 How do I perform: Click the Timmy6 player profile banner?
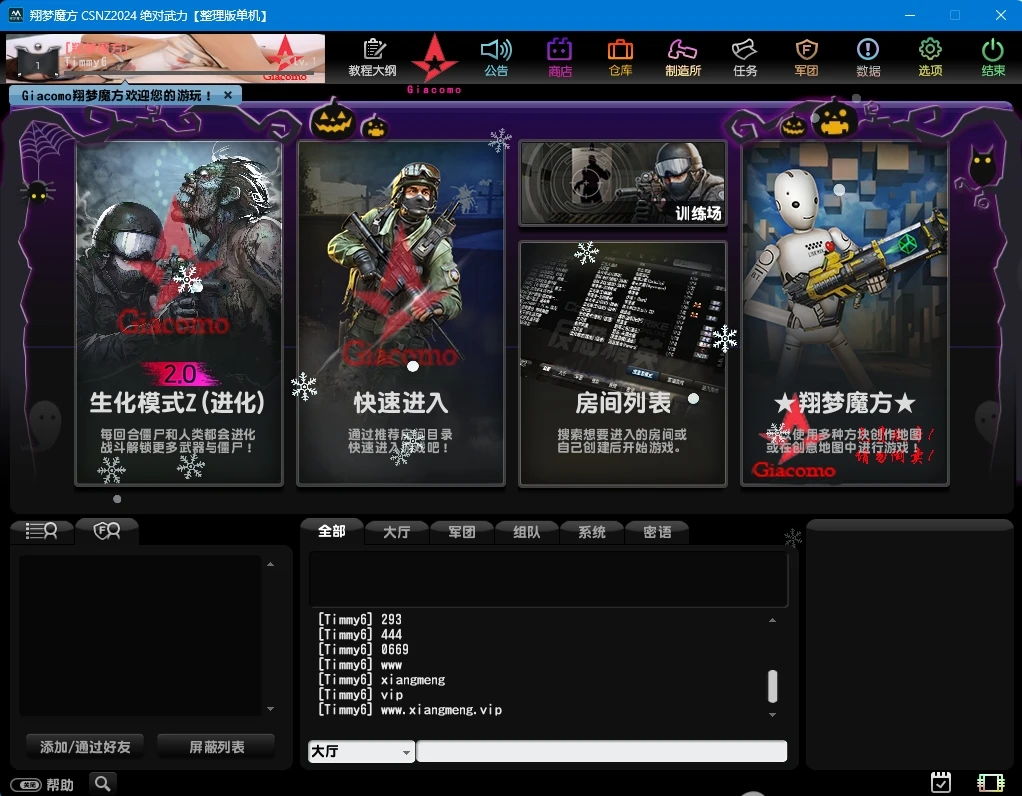coord(166,59)
